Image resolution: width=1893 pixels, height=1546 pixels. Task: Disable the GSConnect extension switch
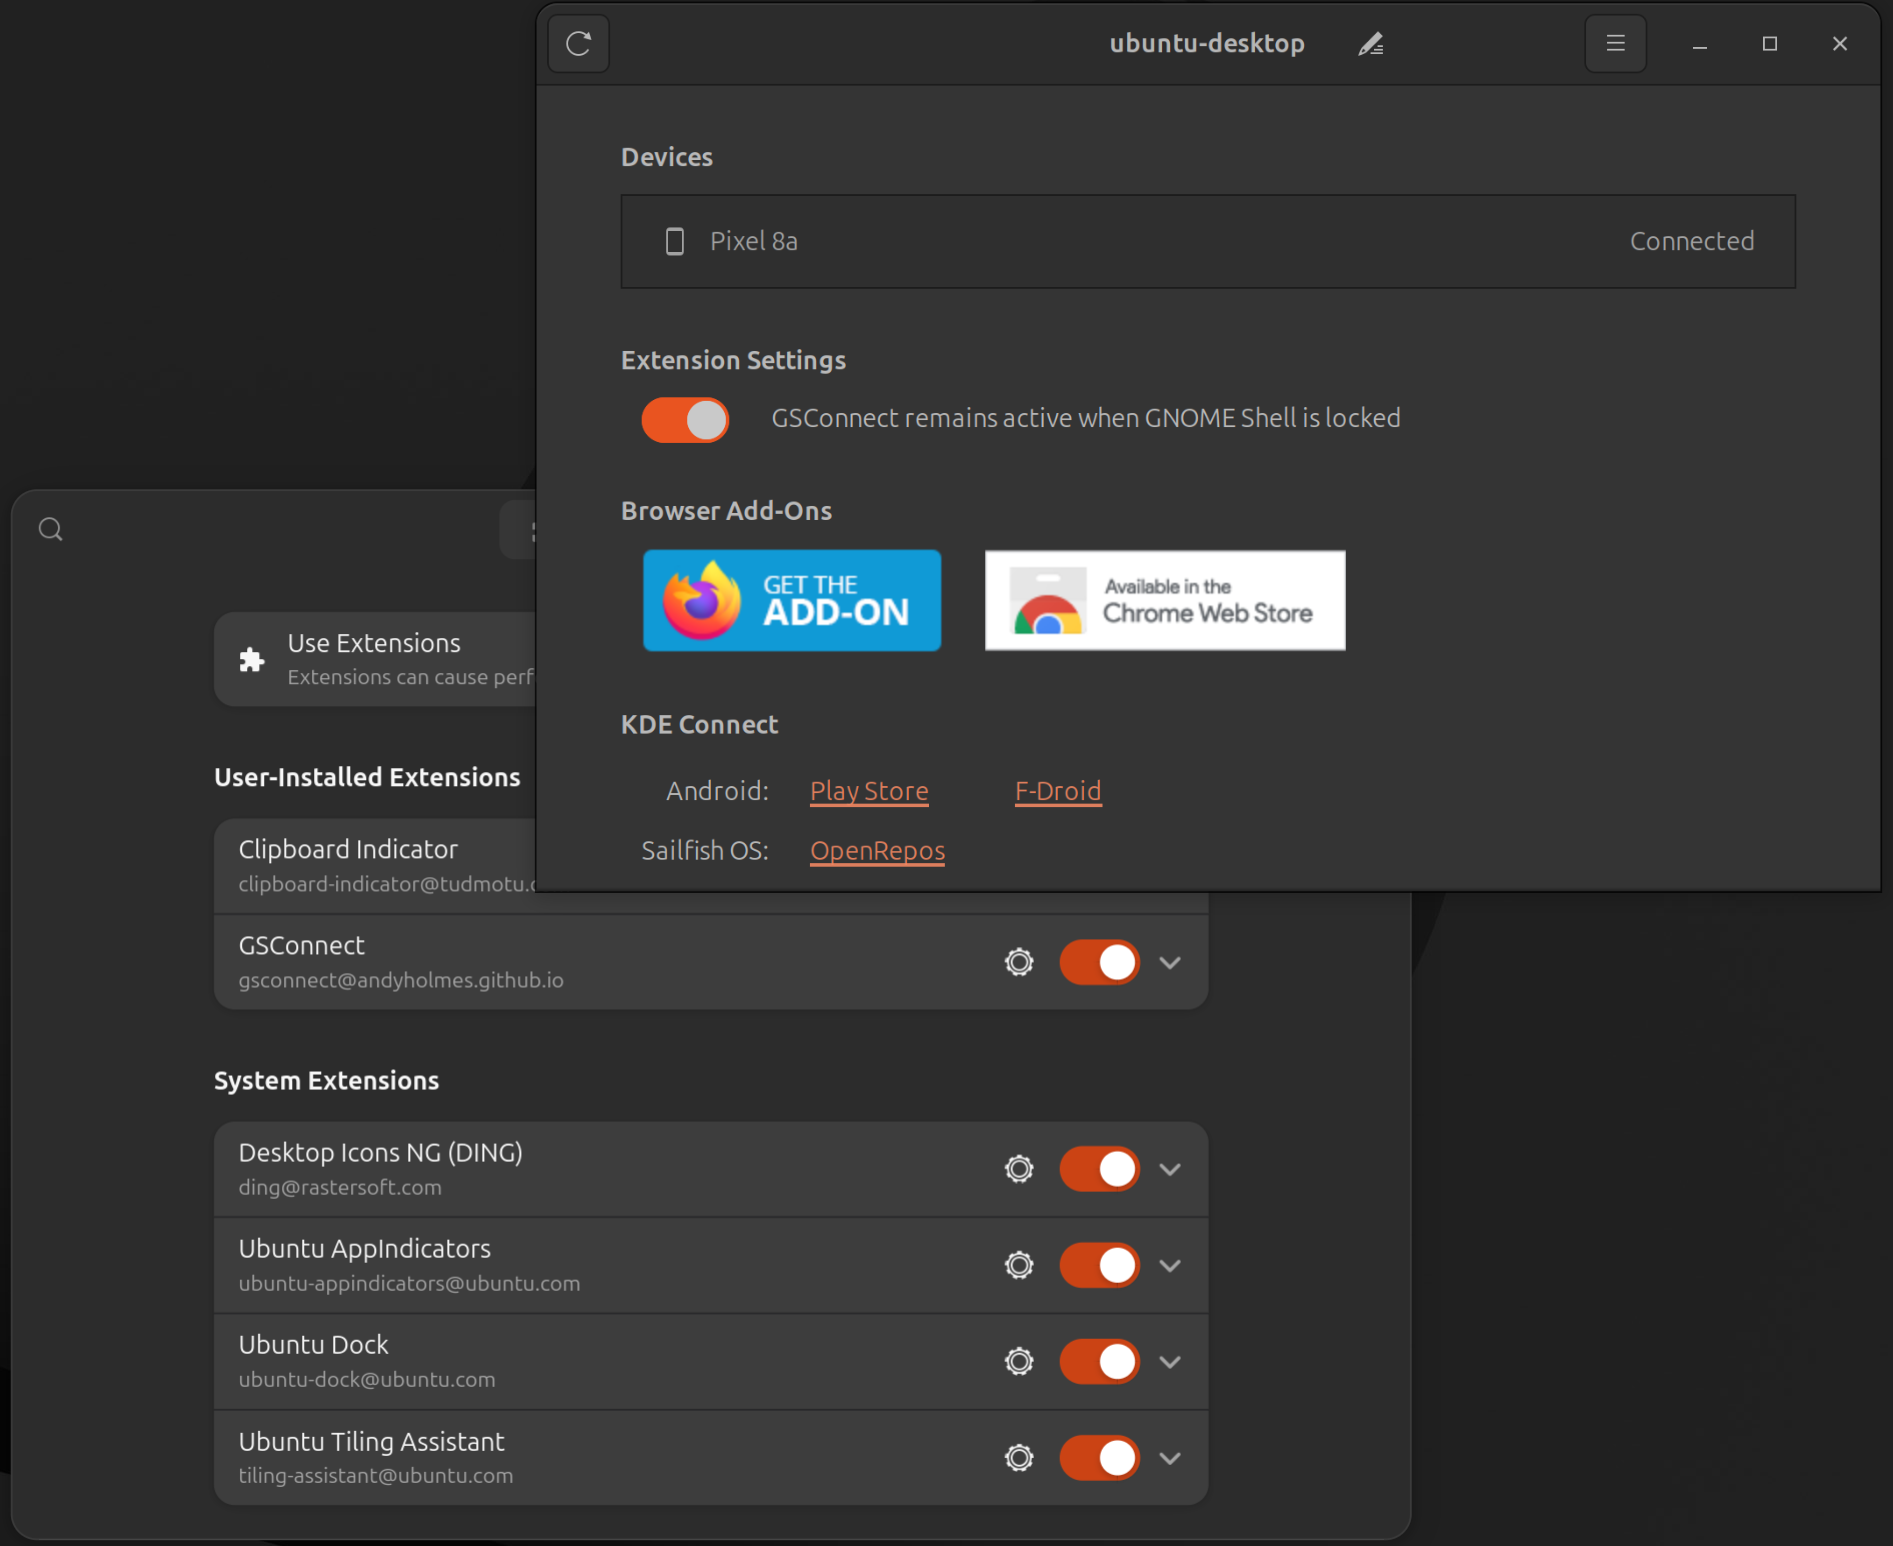coord(1099,962)
